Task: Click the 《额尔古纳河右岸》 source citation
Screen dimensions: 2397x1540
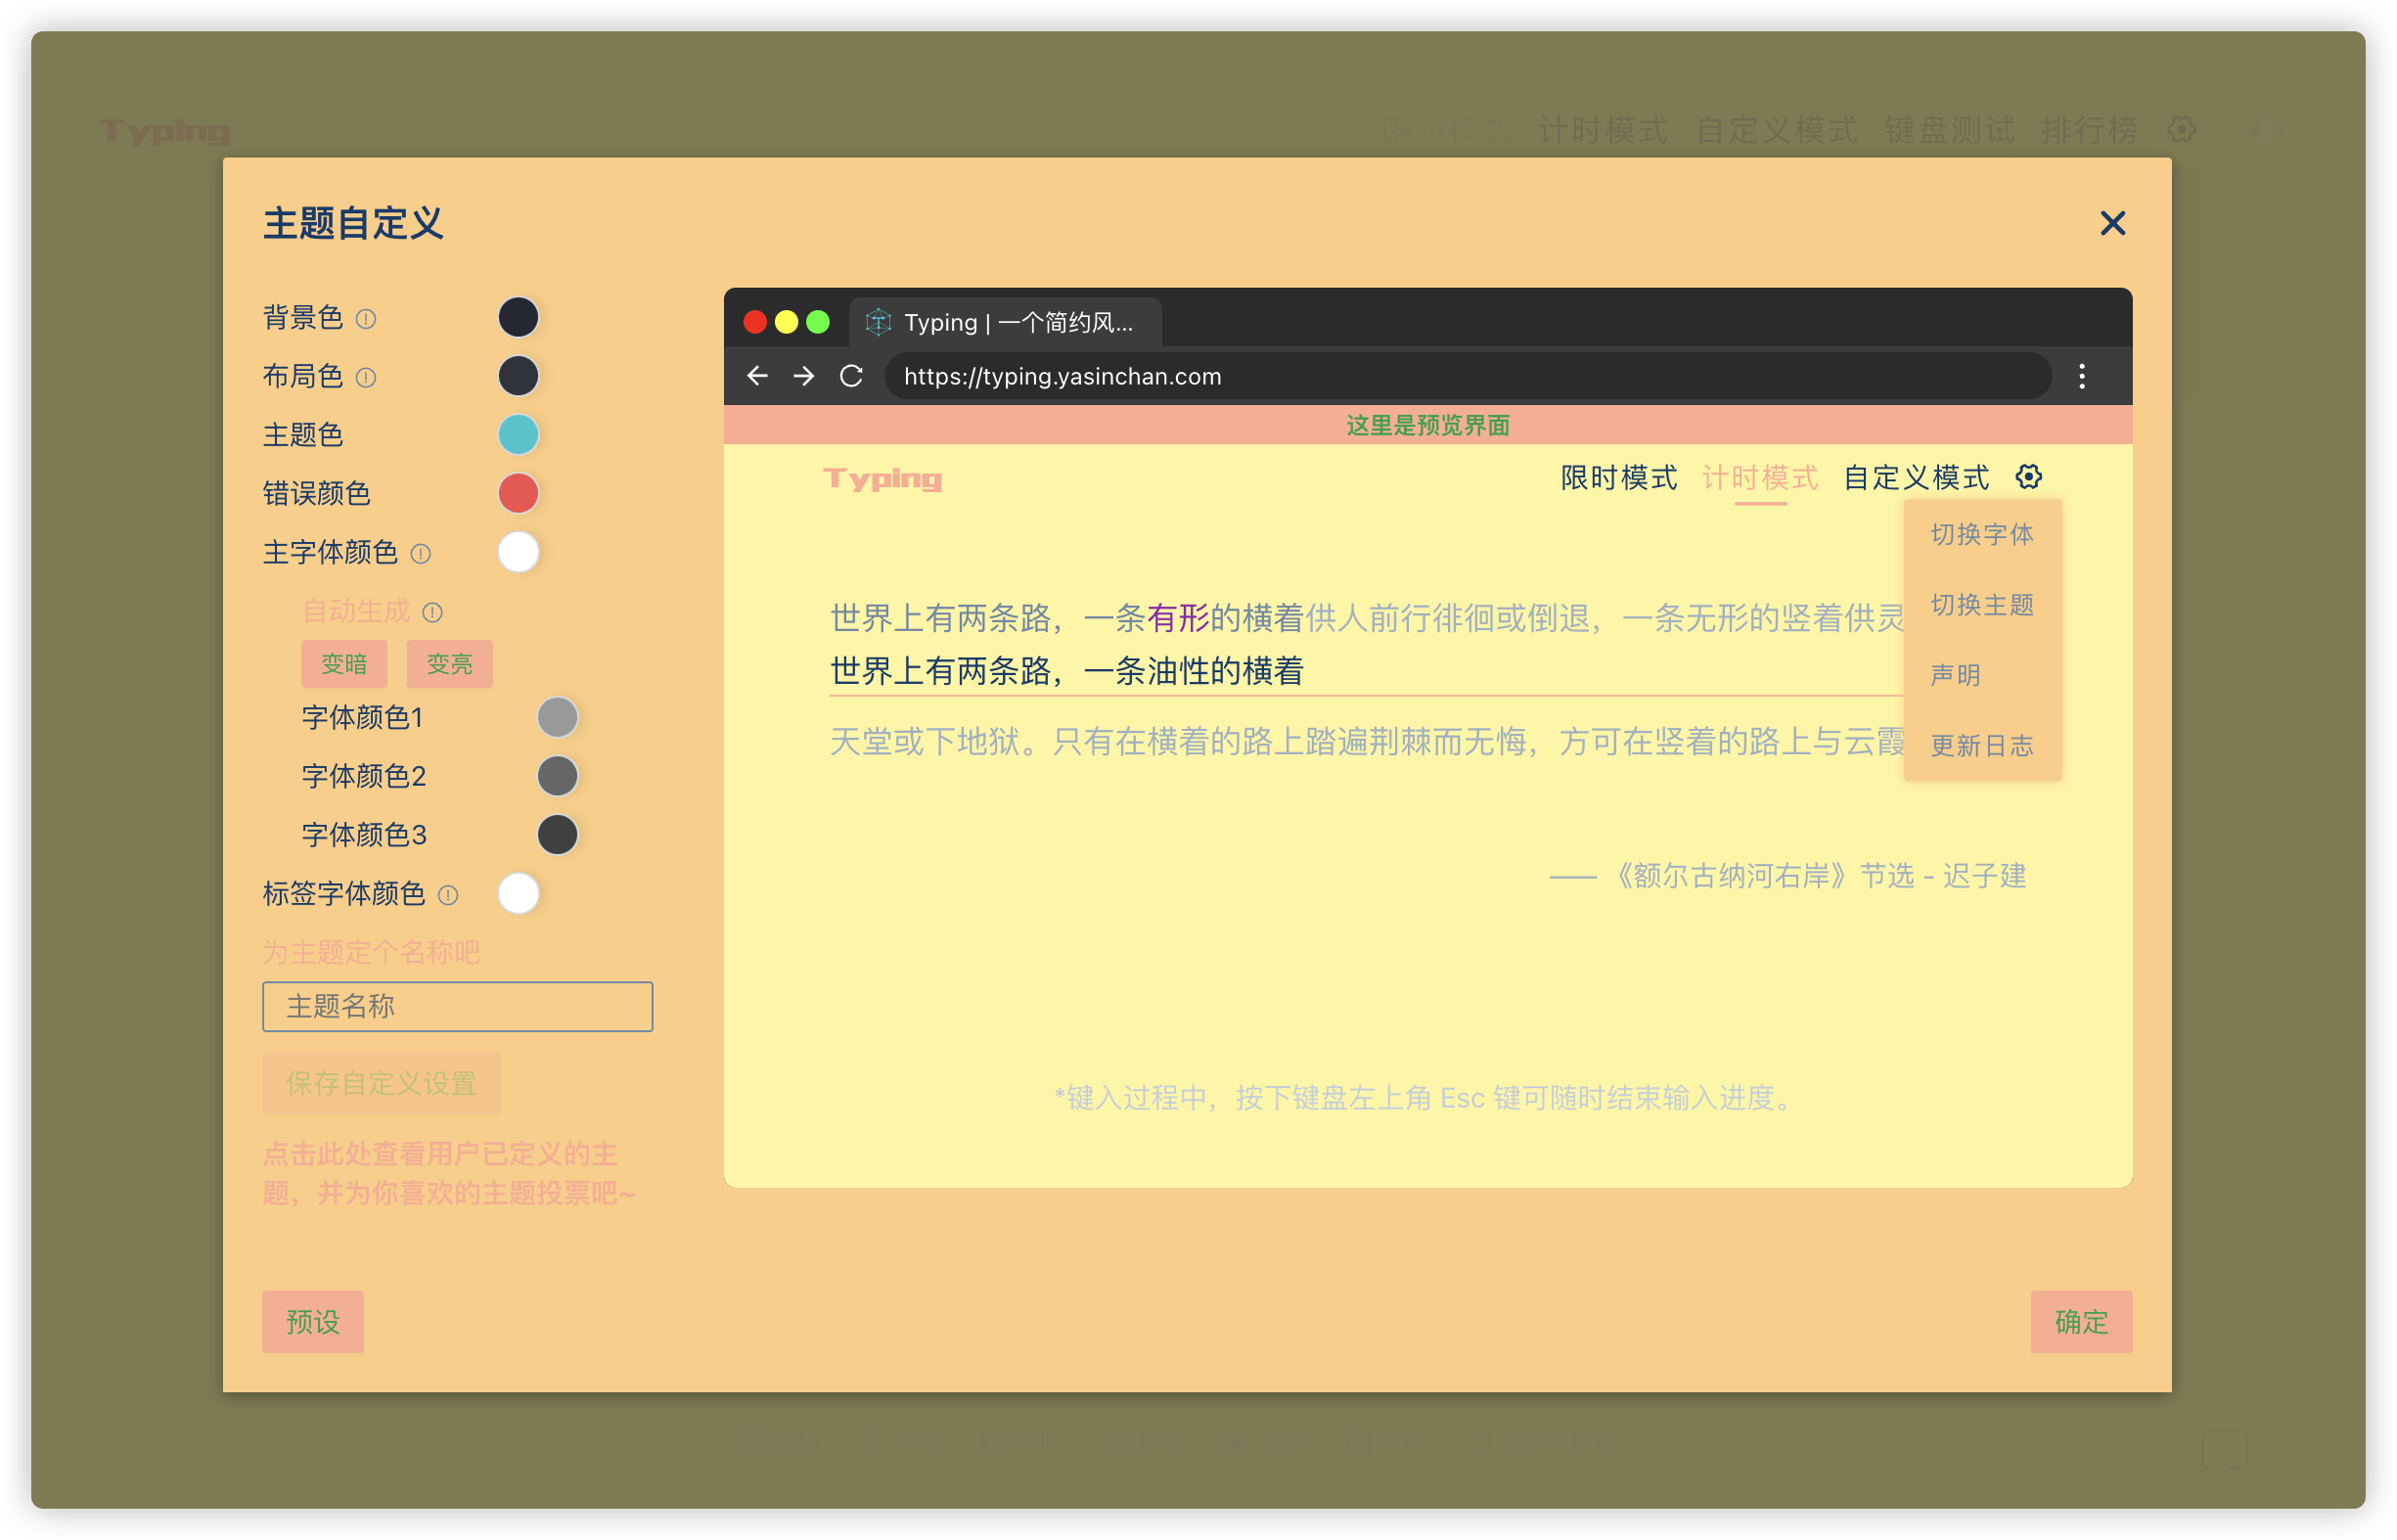Action: point(1788,877)
